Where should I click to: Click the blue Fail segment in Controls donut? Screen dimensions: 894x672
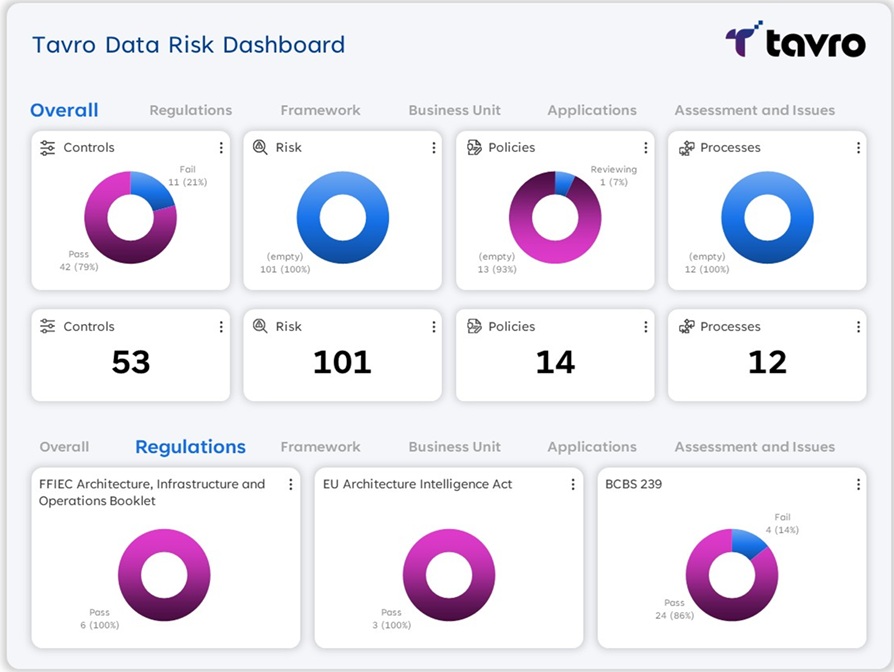click(x=154, y=189)
